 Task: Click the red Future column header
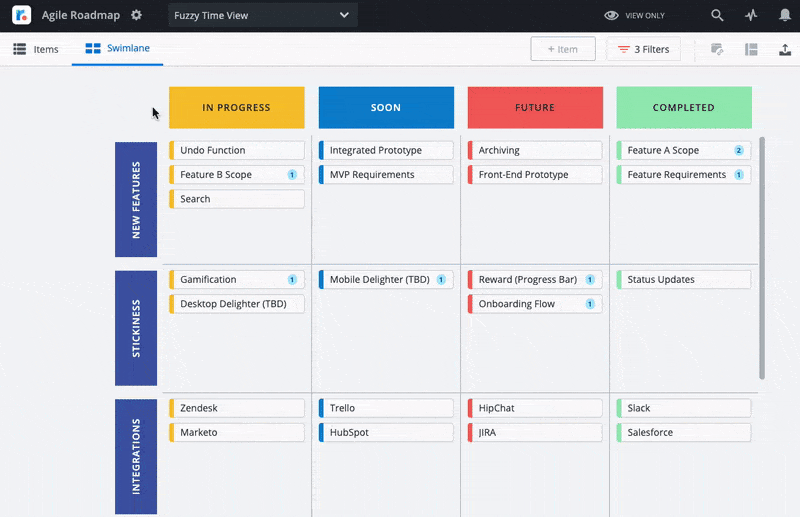tap(535, 107)
